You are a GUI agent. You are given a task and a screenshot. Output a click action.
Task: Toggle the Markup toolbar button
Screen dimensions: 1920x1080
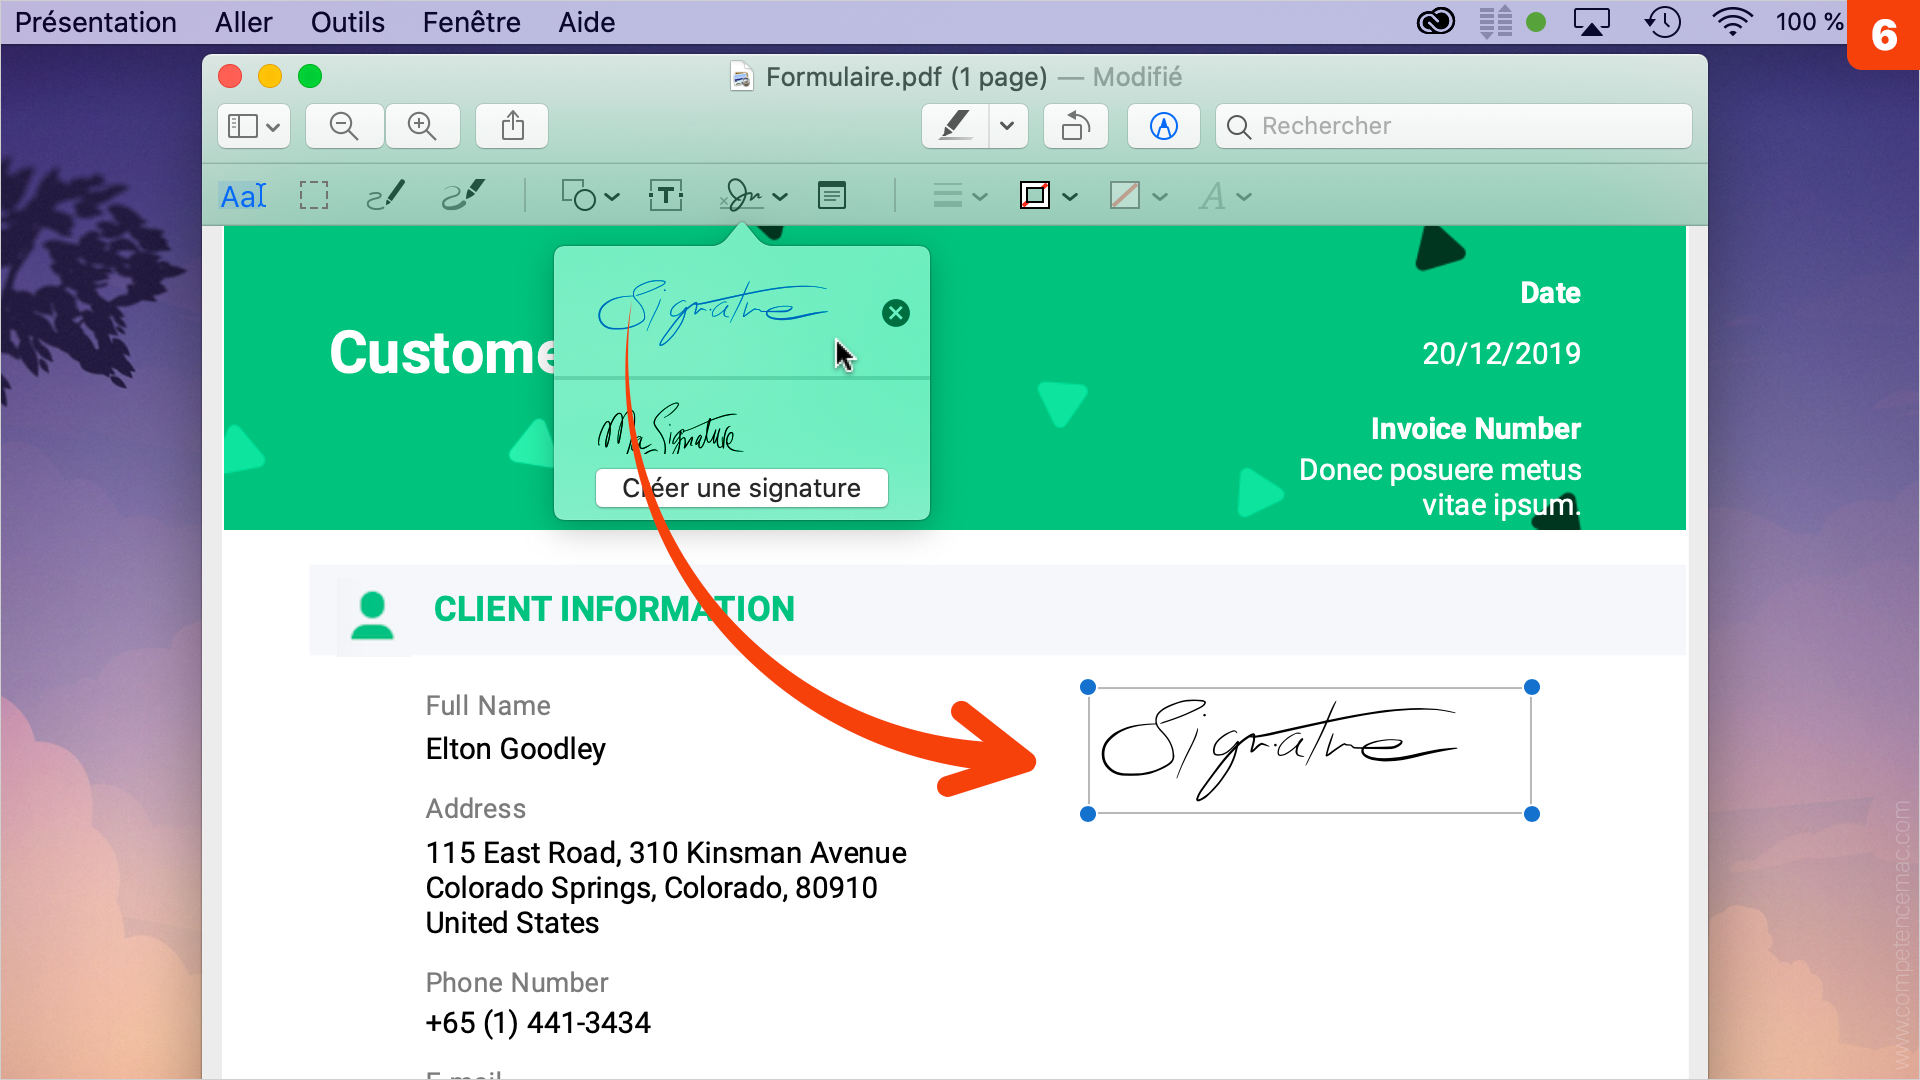pyautogui.click(x=1164, y=126)
